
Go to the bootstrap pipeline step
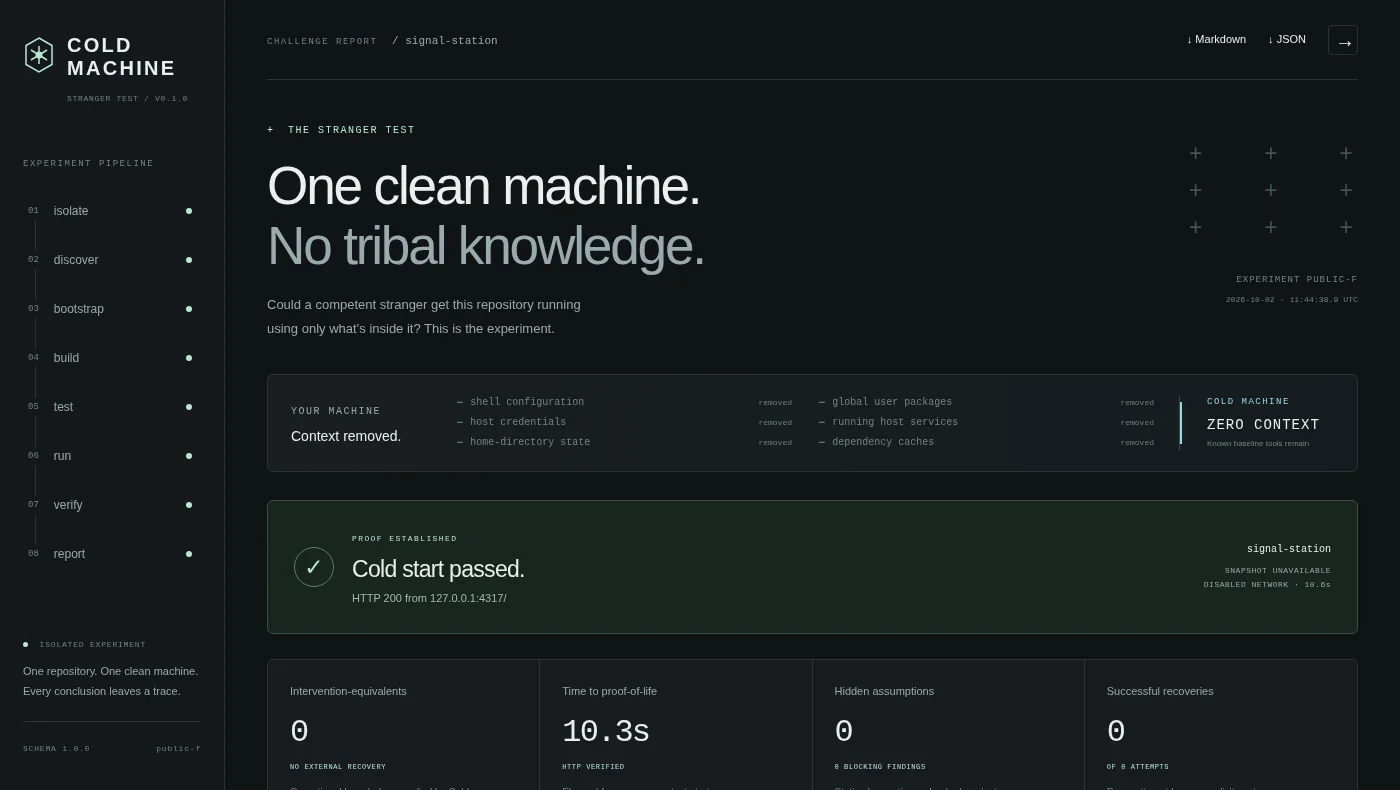(110, 309)
